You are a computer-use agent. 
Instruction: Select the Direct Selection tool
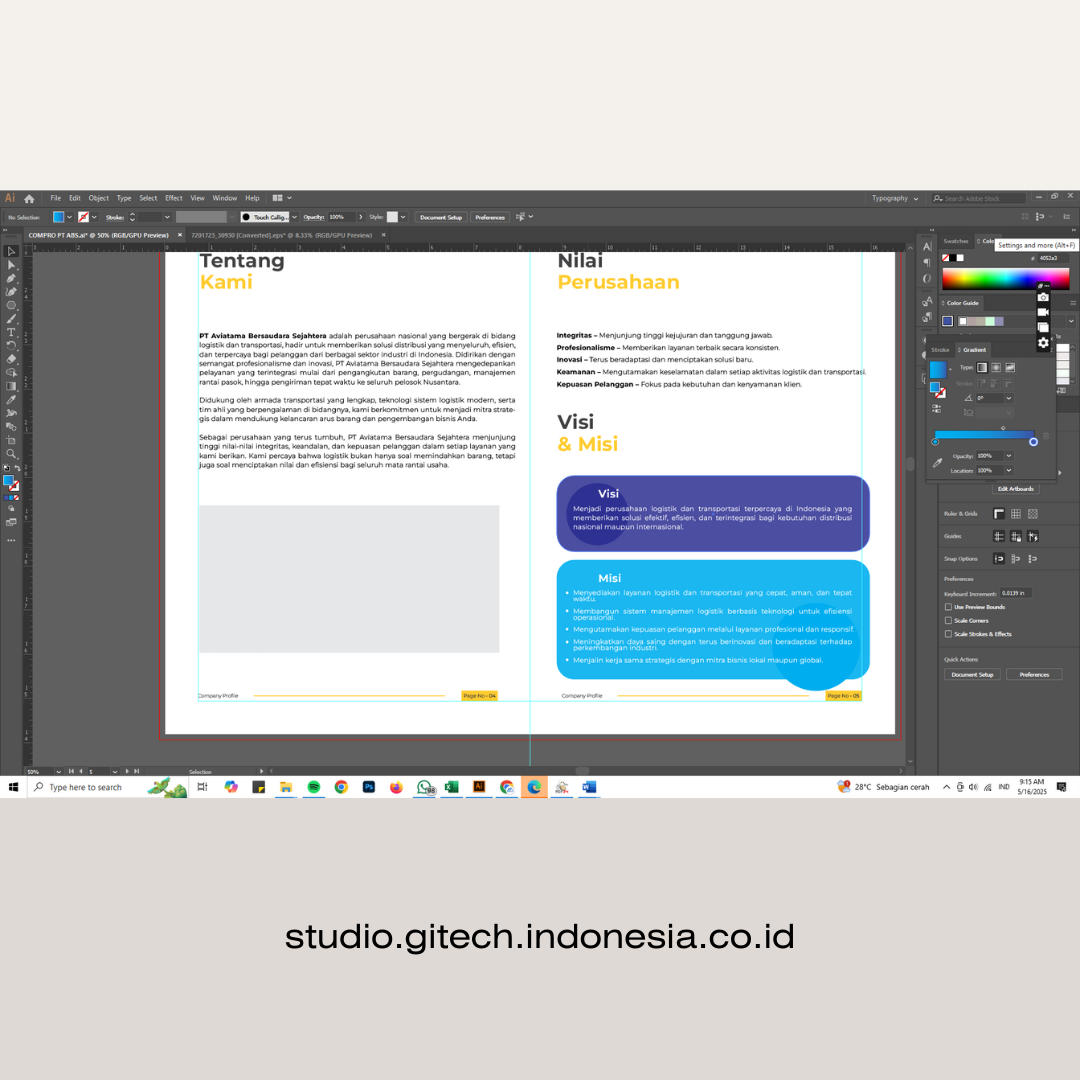coord(11,265)
